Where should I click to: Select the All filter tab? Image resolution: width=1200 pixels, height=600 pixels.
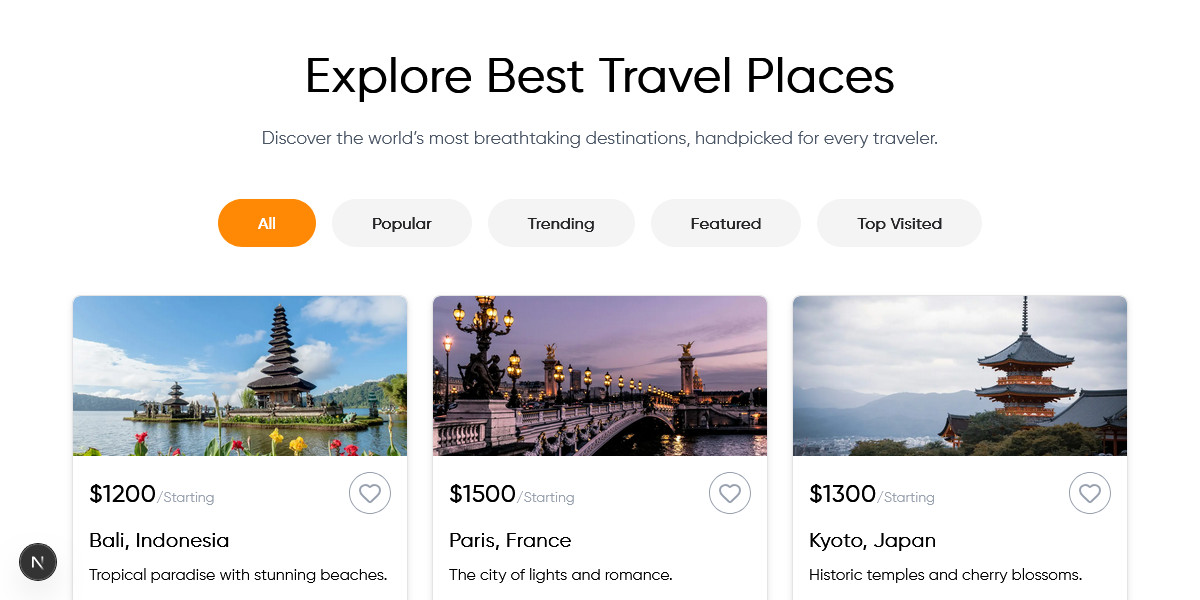pos(267,223)
